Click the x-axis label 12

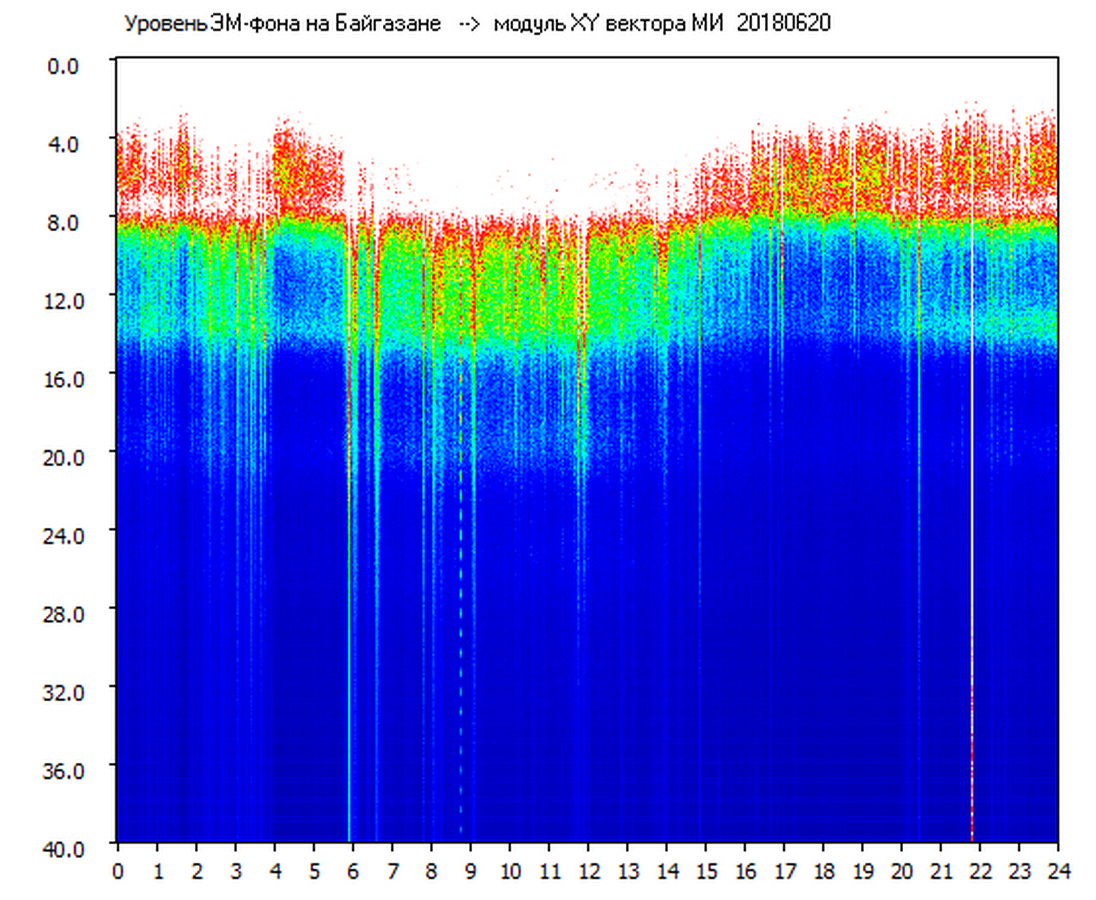(588, 870)
